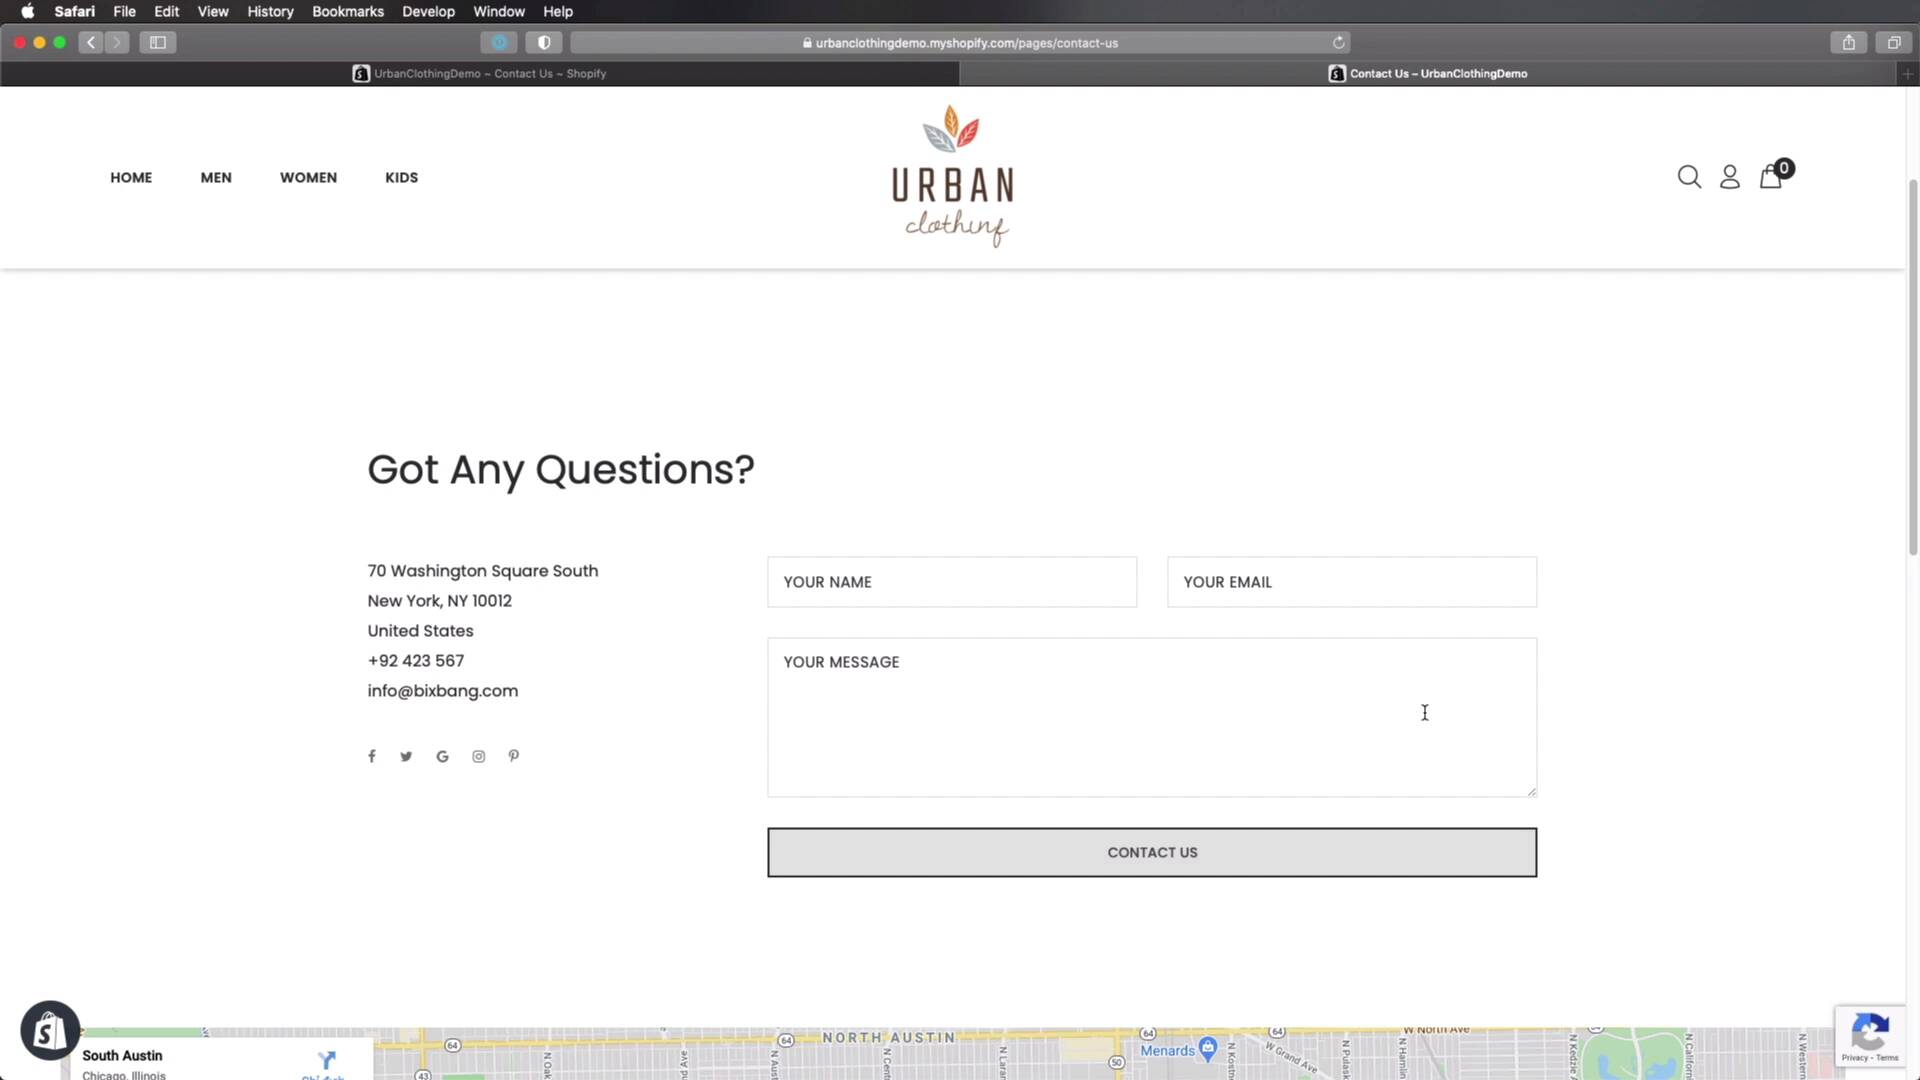The height and width of the screenshot is (1080, 1920).
Task: Reload the page using refresh icon
Action: 1338,42
